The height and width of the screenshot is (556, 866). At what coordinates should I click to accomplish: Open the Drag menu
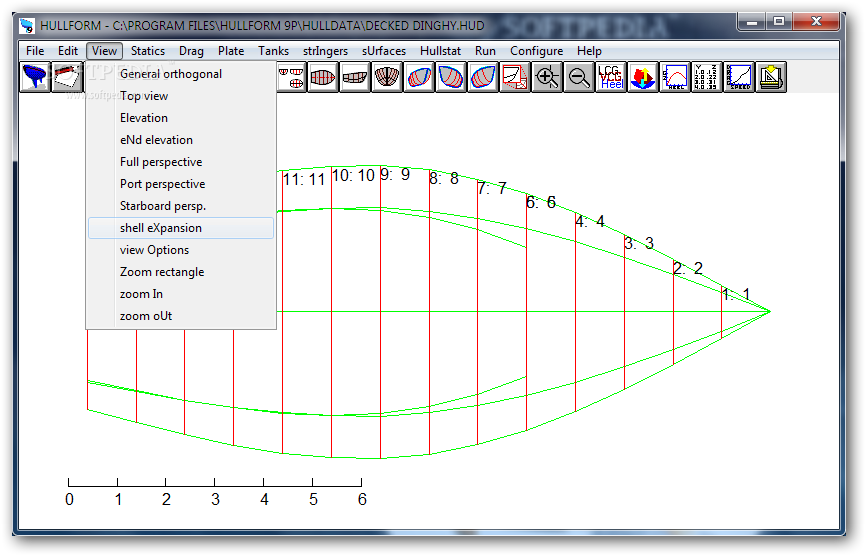191,51
